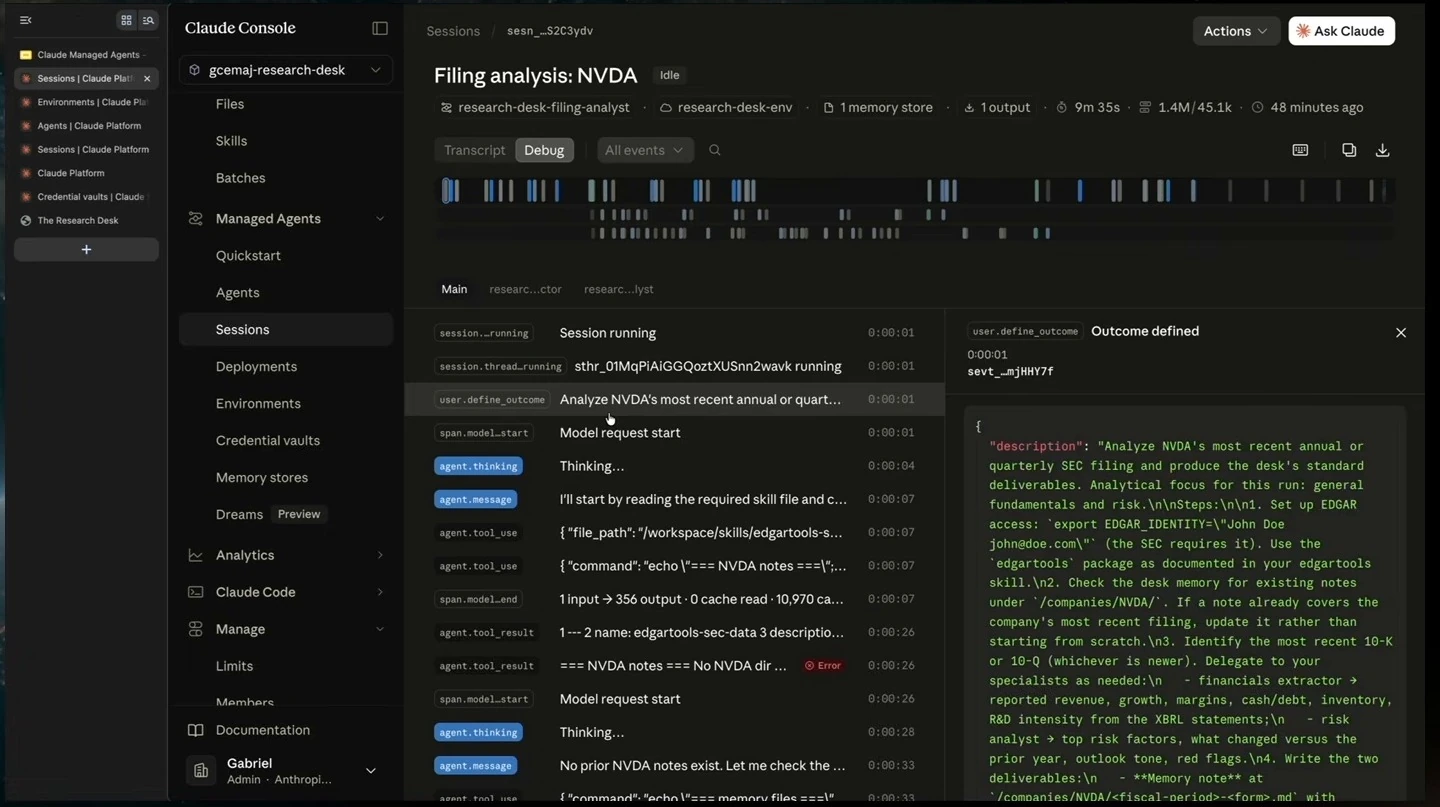This screenshot has height=807, width=1440.
Task: Close the Outcome defined detail panel
Action: [x=1401, y=332]
